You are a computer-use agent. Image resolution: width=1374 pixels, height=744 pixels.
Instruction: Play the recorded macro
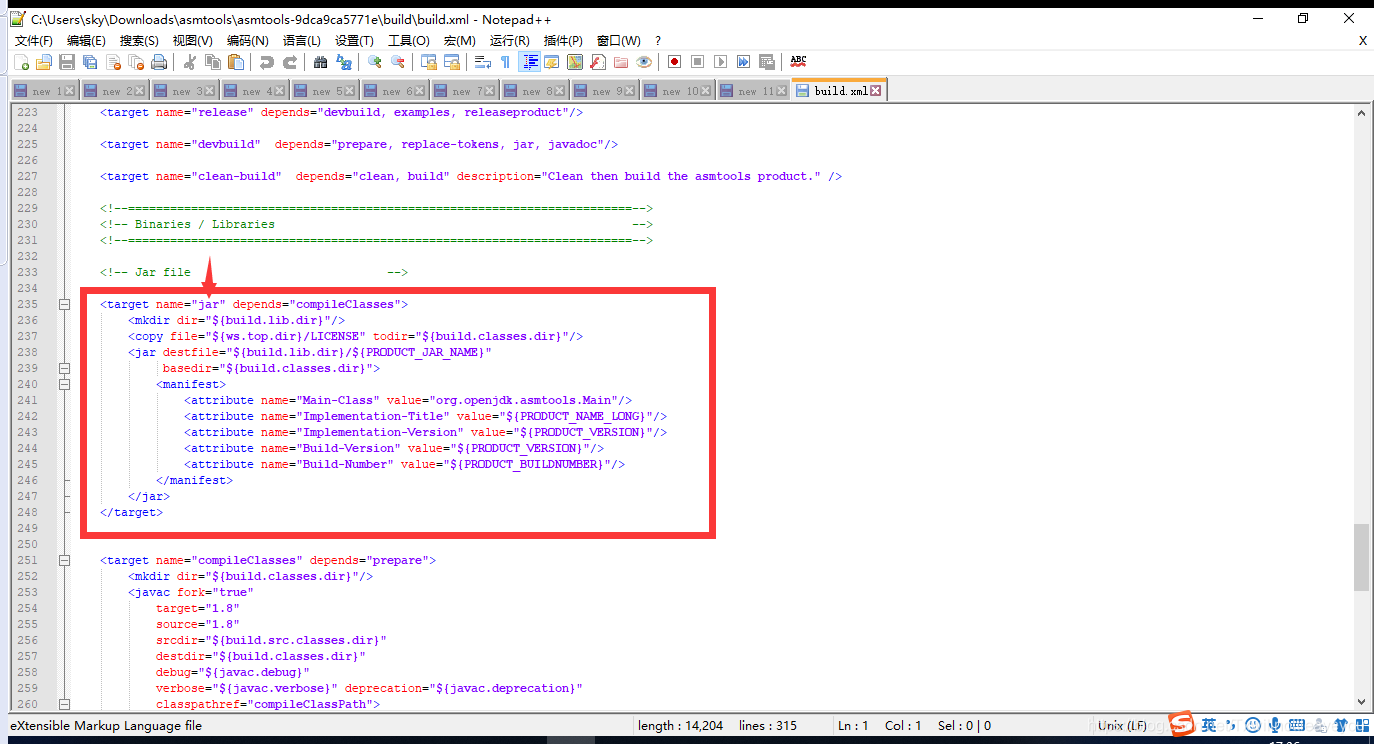[721, 62]
